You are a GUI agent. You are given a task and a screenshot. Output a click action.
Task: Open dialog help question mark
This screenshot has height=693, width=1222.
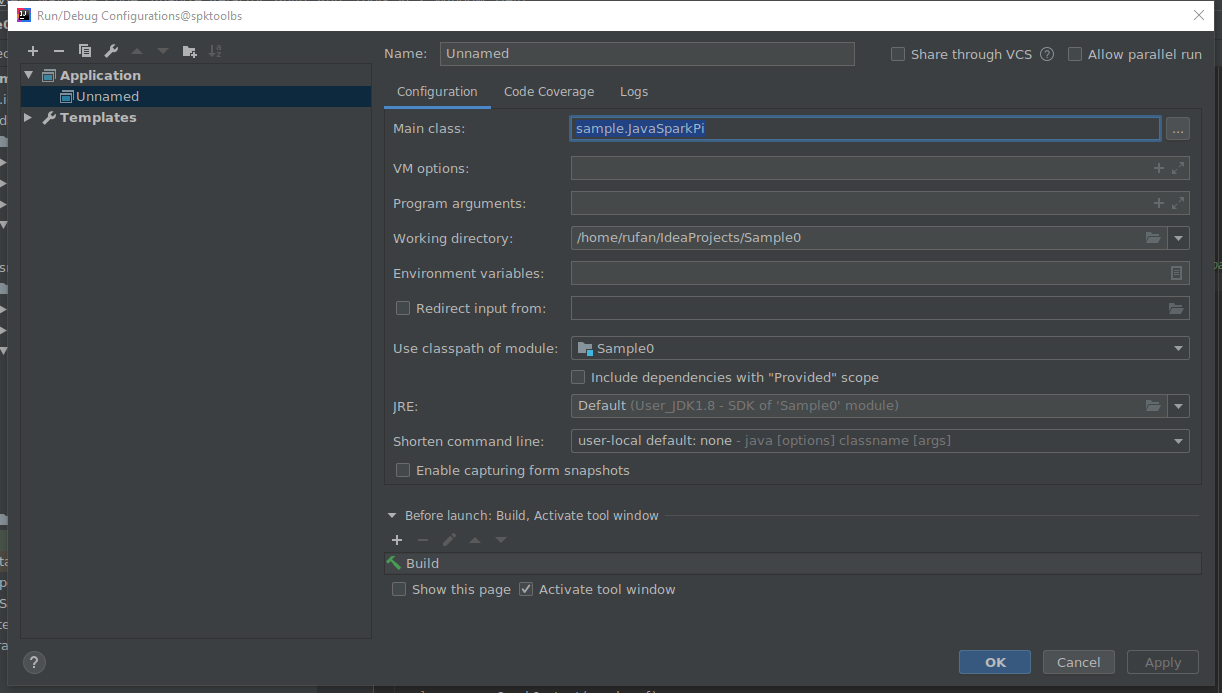coord(34,662)
